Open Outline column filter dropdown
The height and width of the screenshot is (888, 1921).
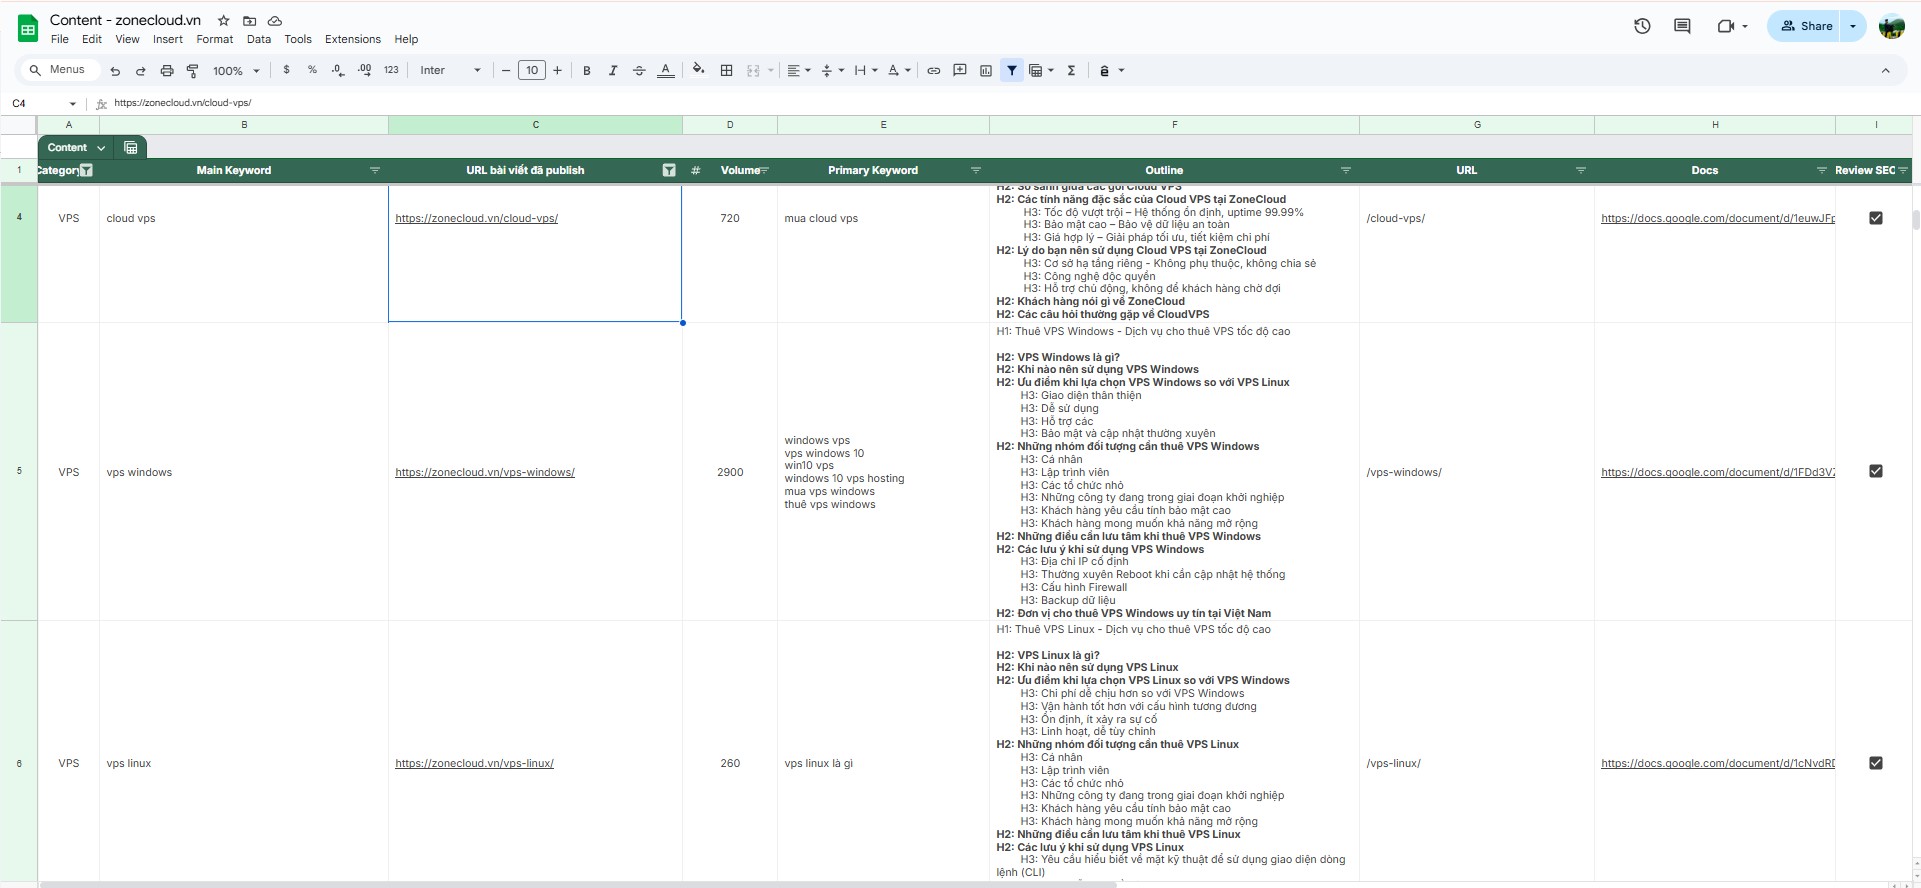pyautogui.click(x=1345, y=170)
